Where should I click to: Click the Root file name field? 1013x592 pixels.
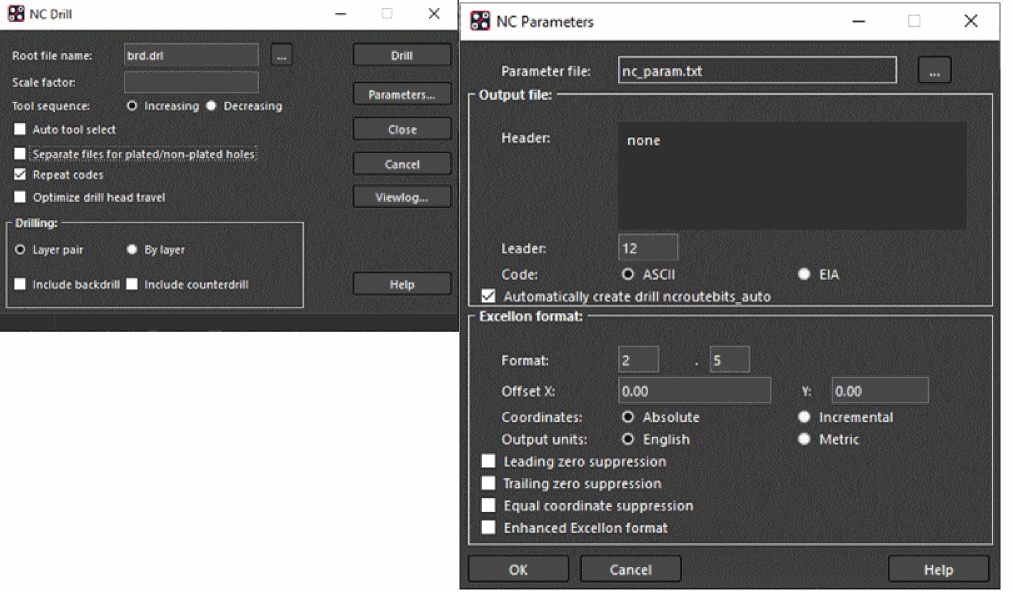coord(191,56)
